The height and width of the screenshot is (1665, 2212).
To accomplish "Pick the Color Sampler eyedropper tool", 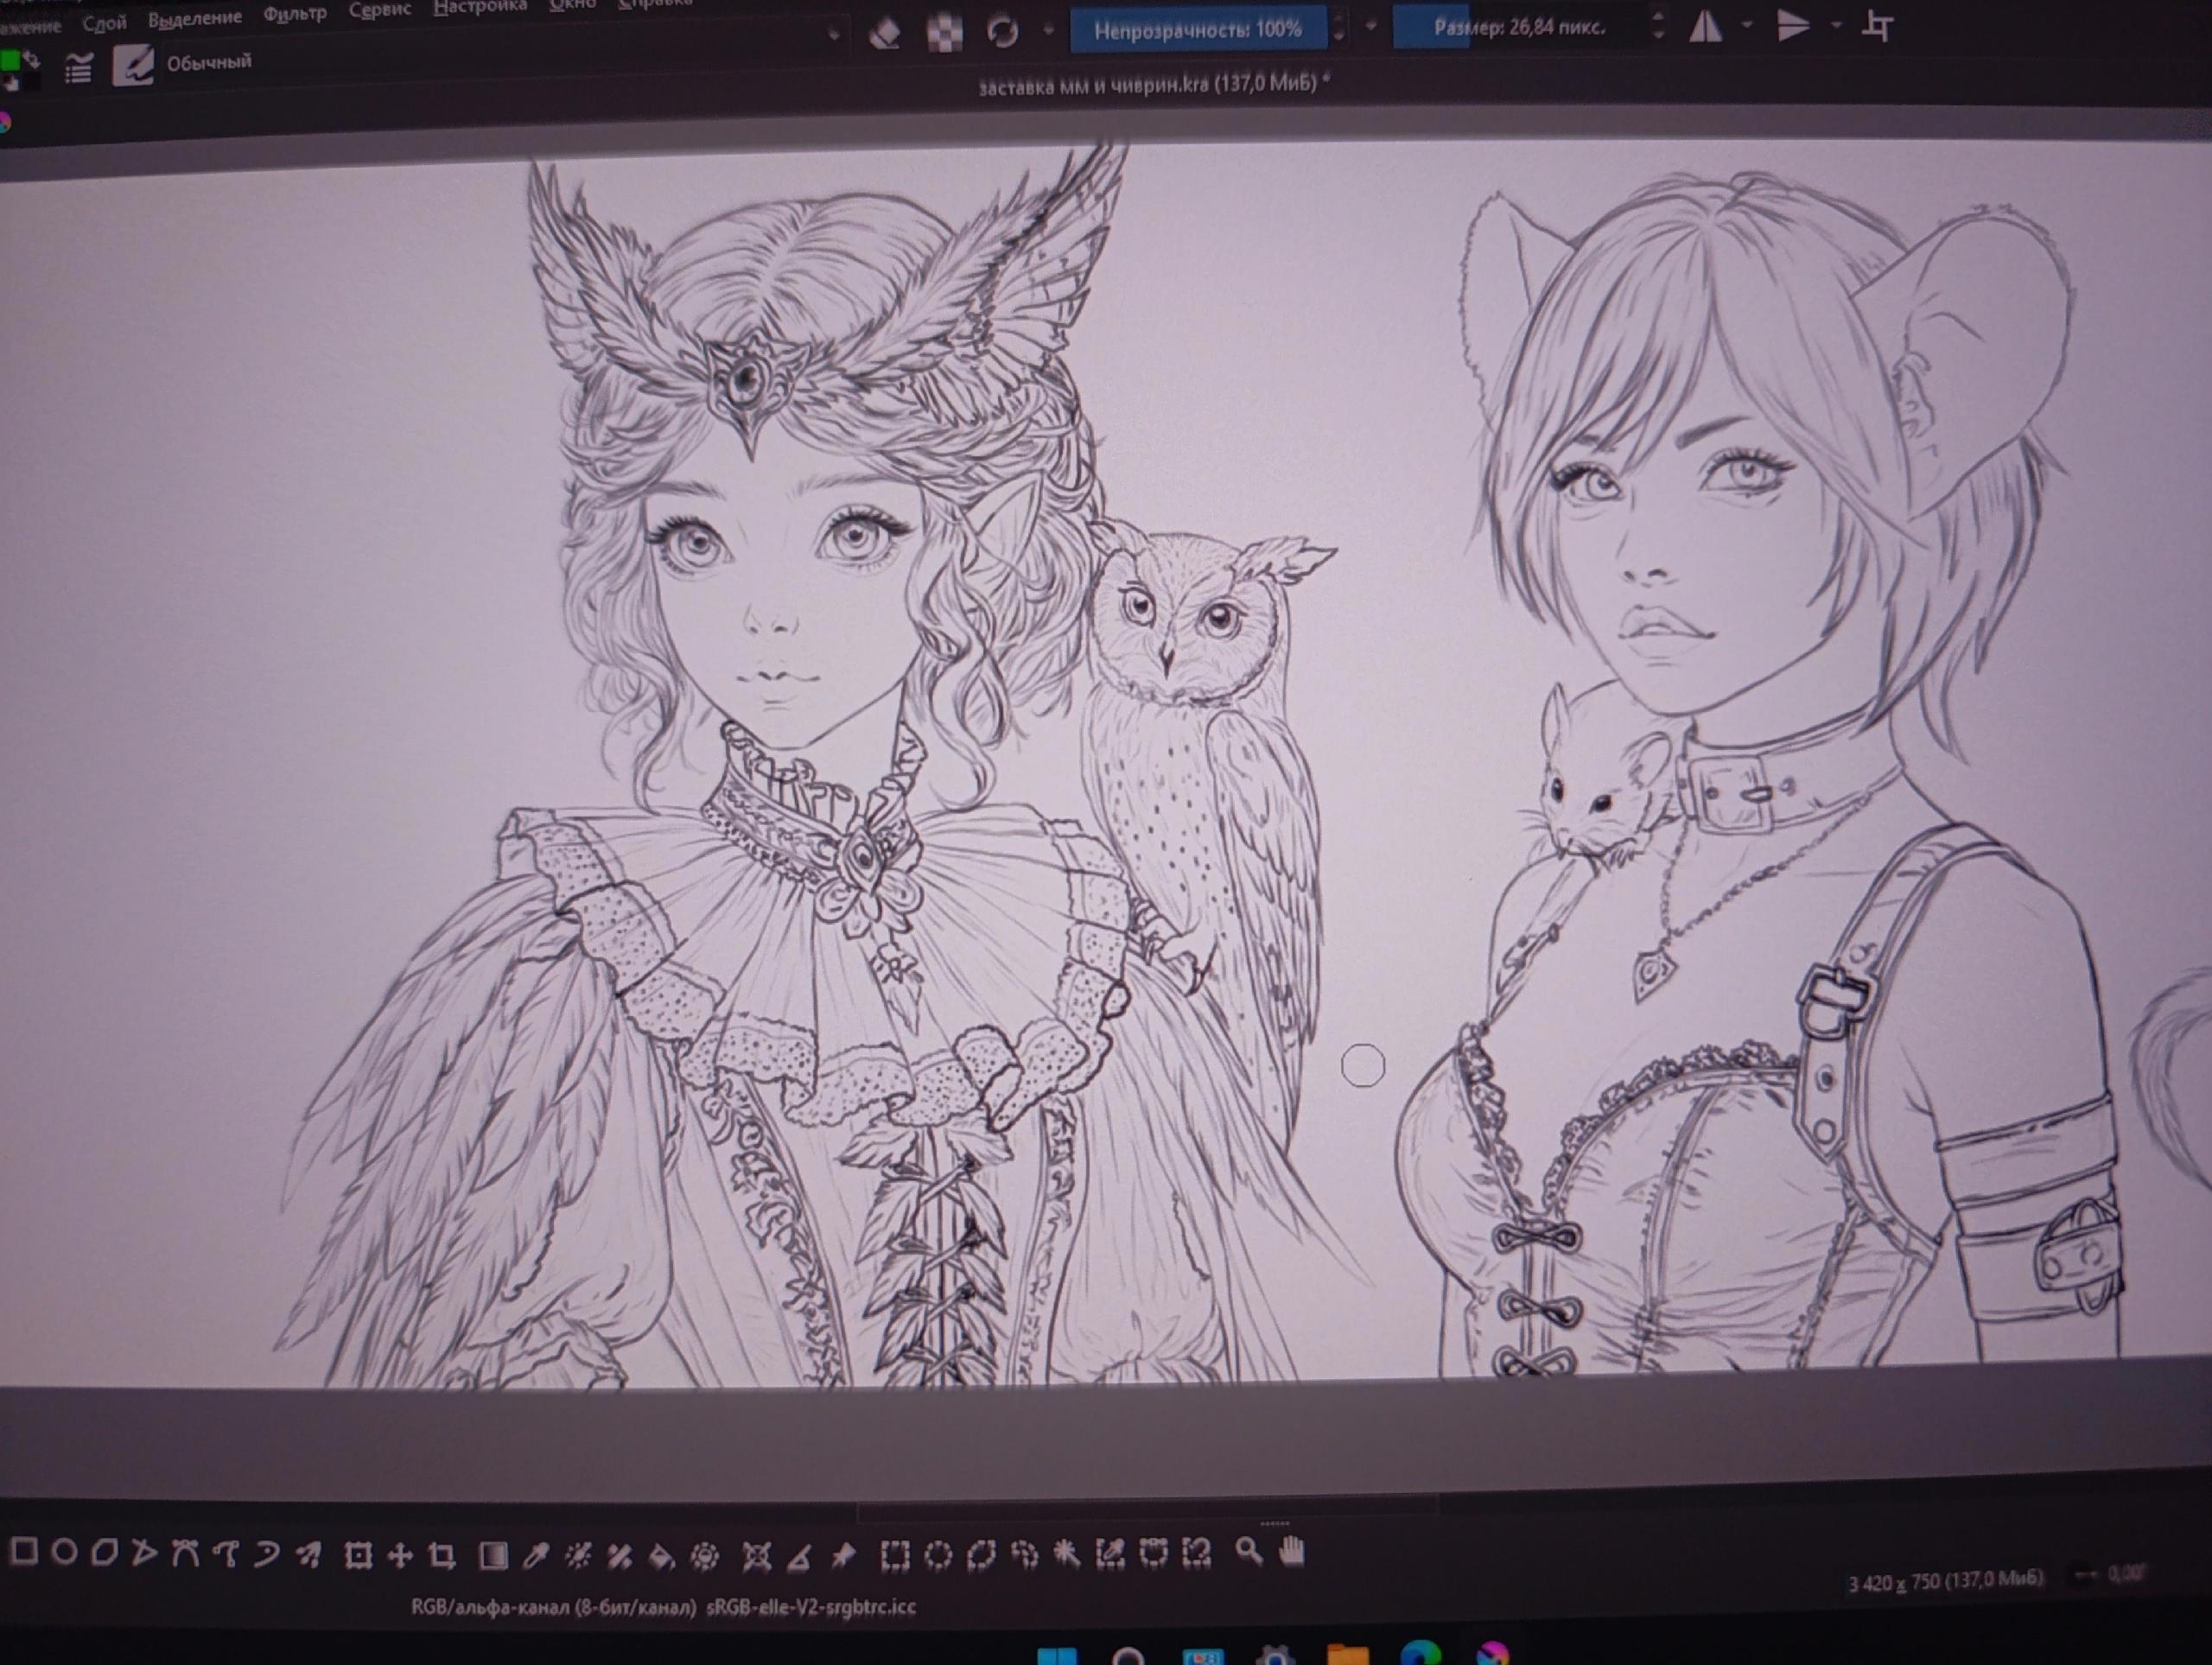I will [x=536, y=1555].
